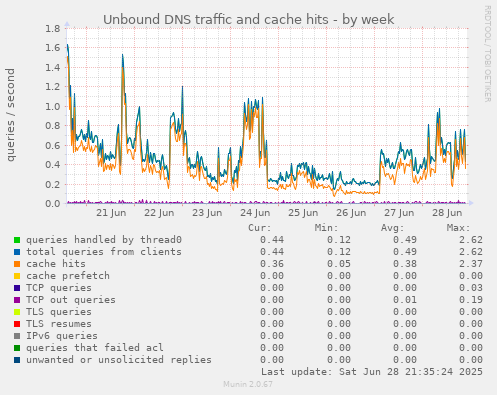497x395 pixels.
Task: Click the '25 Jun' x-axis date label
Action: tap(303, 213)
